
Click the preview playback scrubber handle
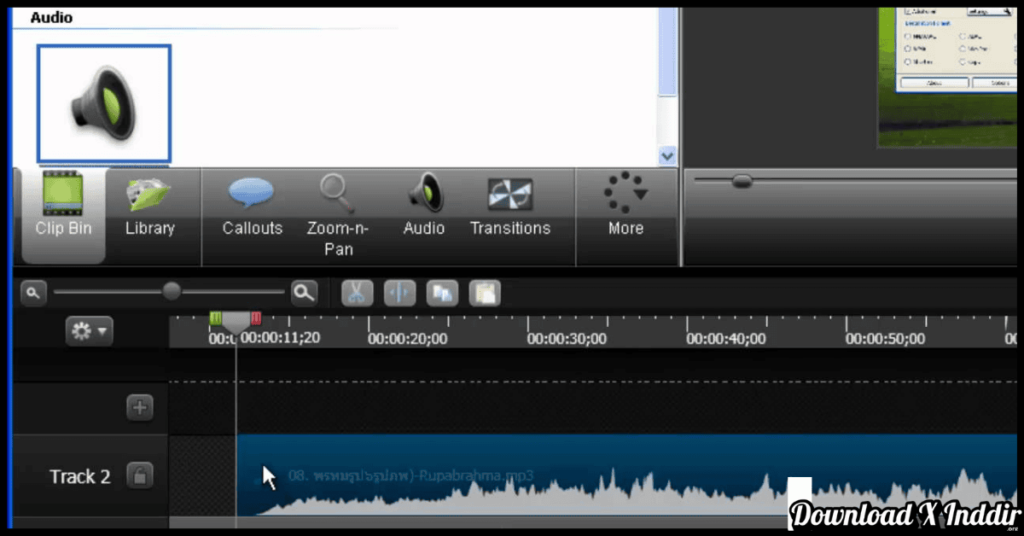point(742,181)
